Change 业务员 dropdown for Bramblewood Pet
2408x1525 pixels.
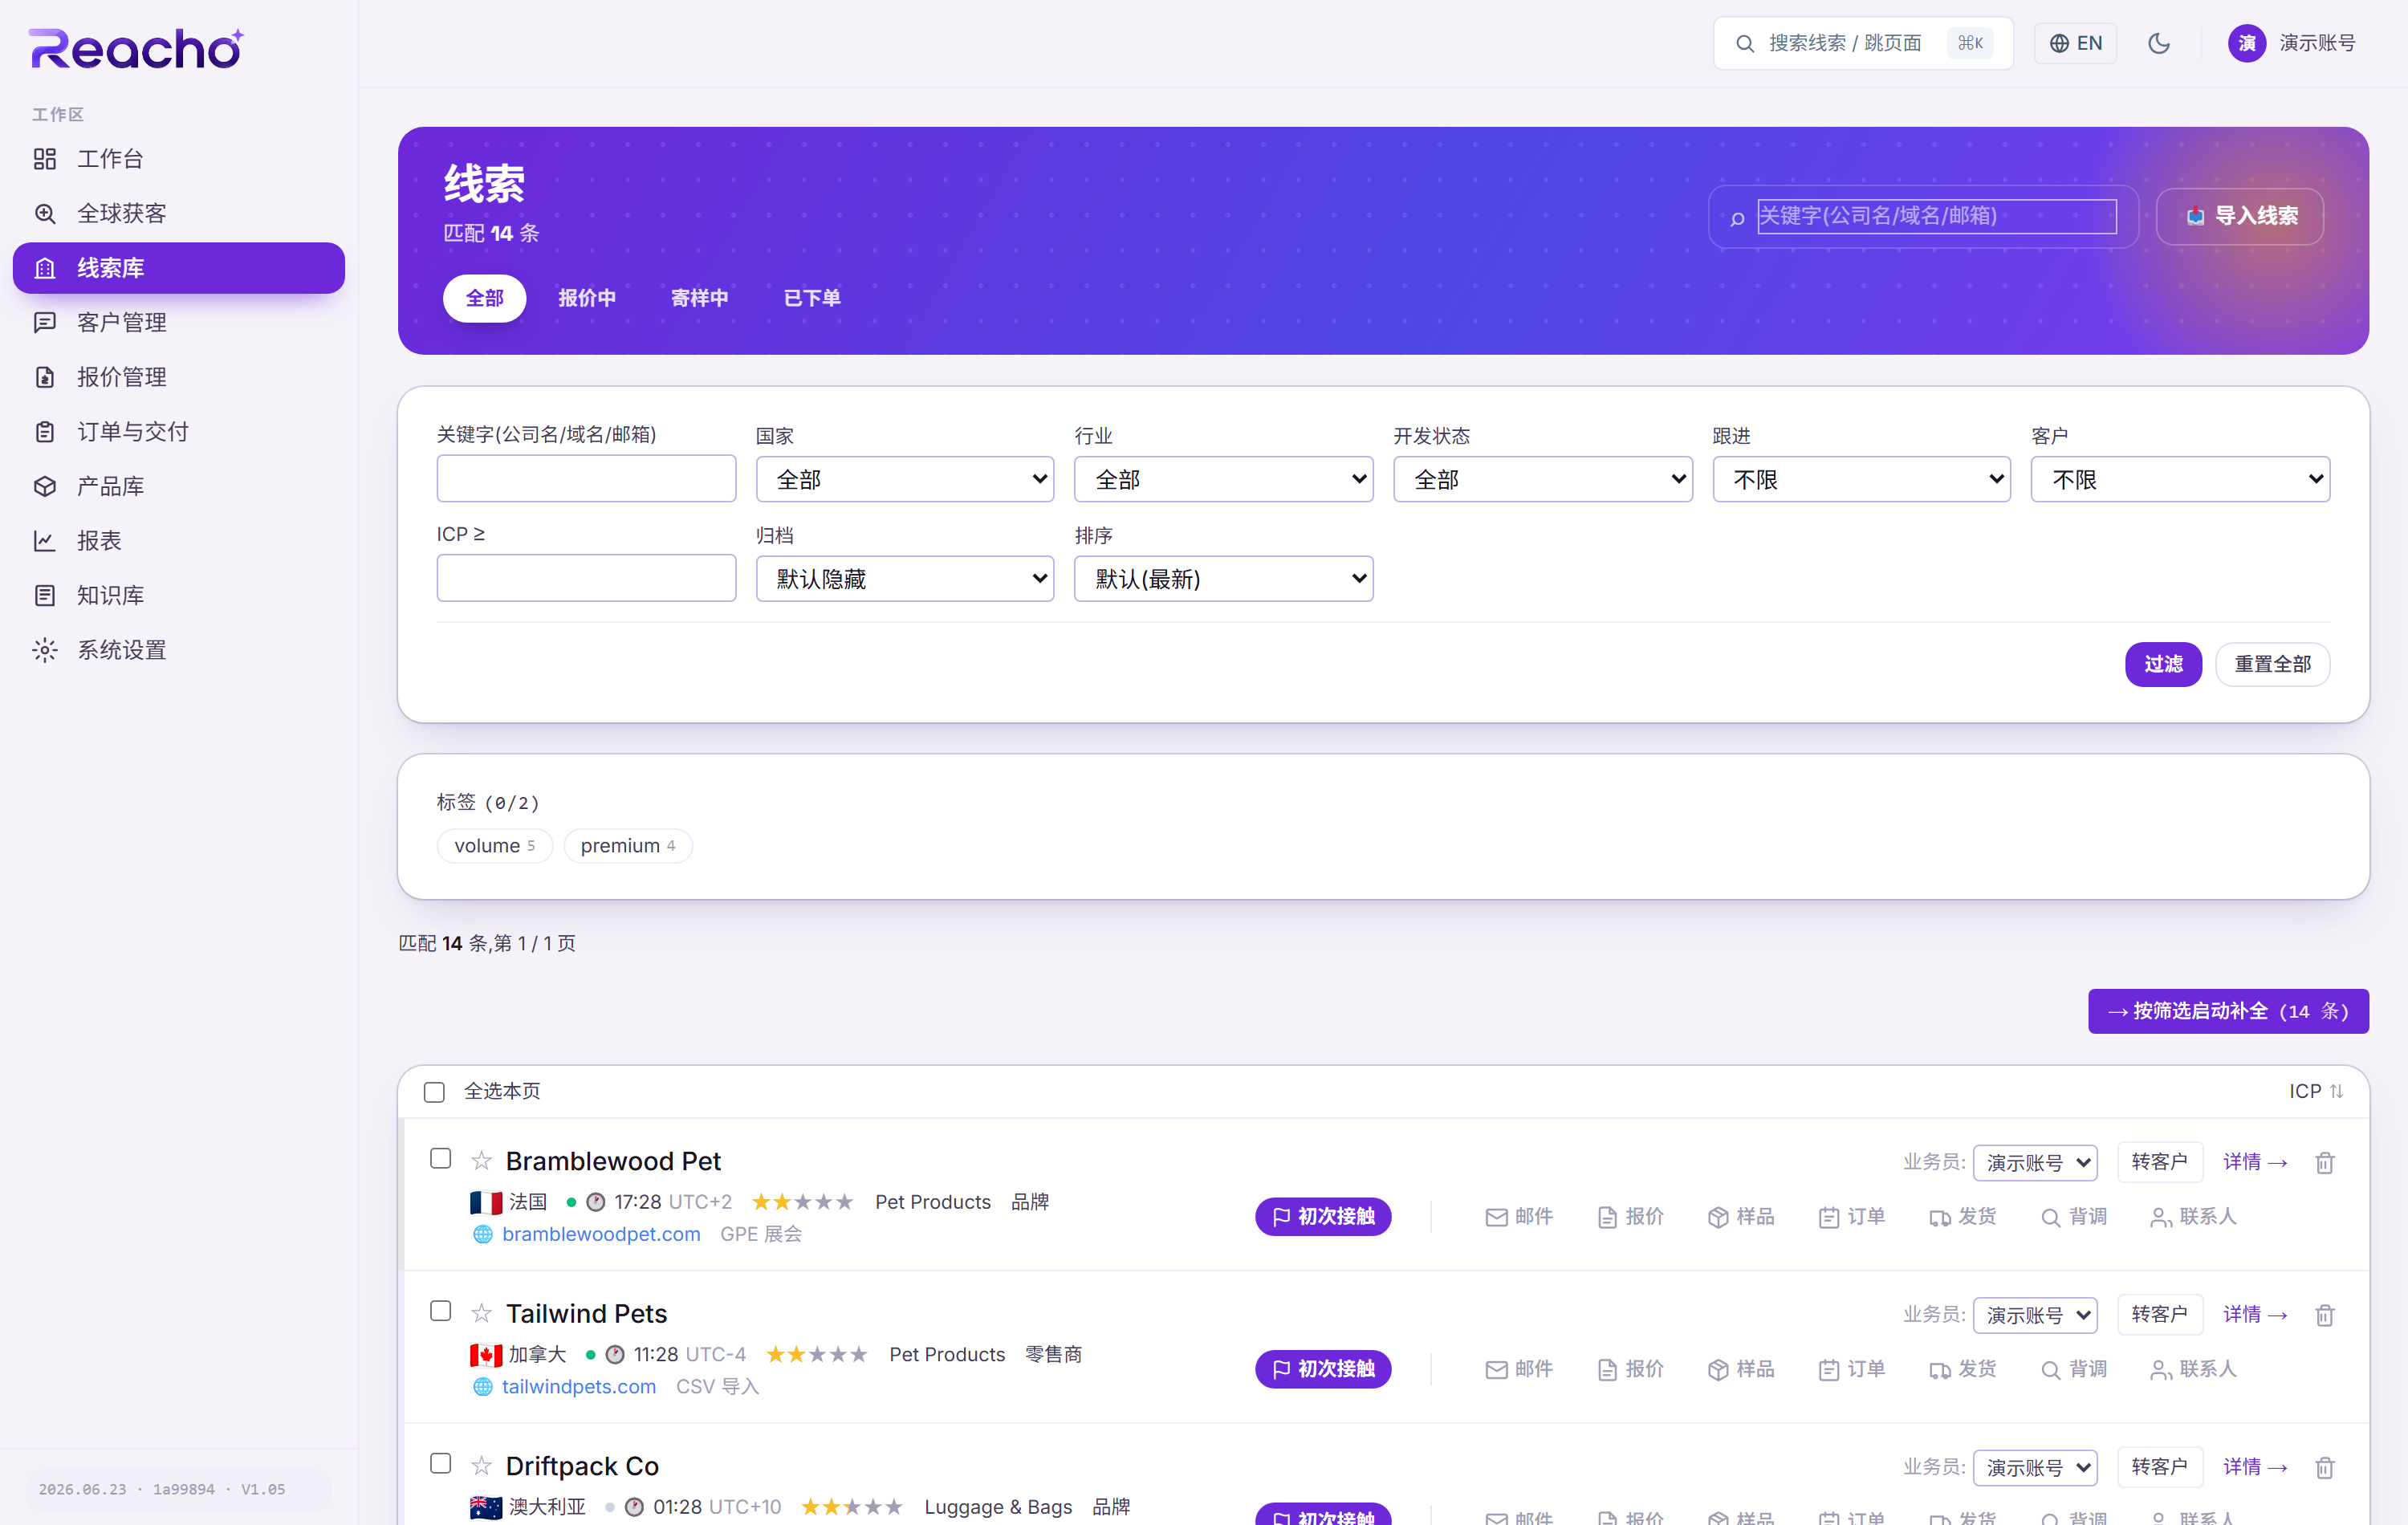tap(2035, 1162)
